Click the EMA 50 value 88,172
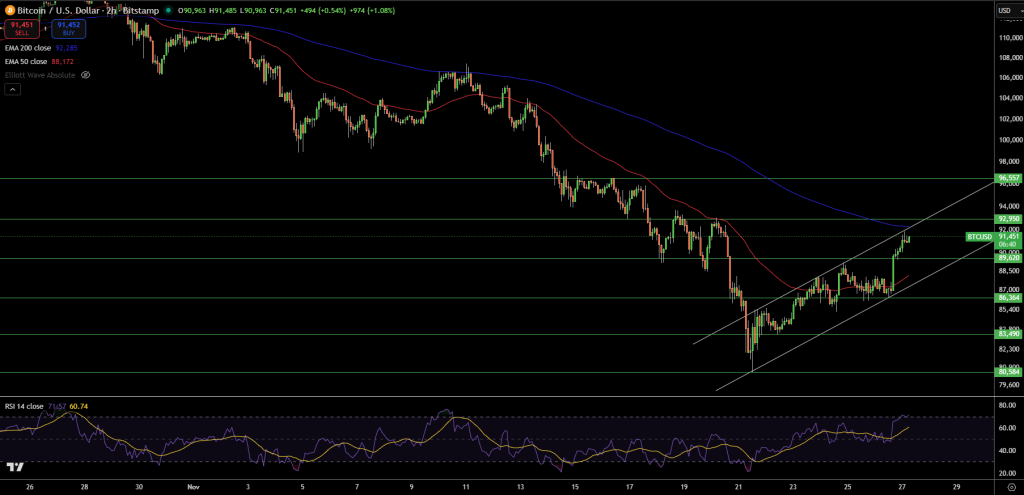 pos(63,61)
